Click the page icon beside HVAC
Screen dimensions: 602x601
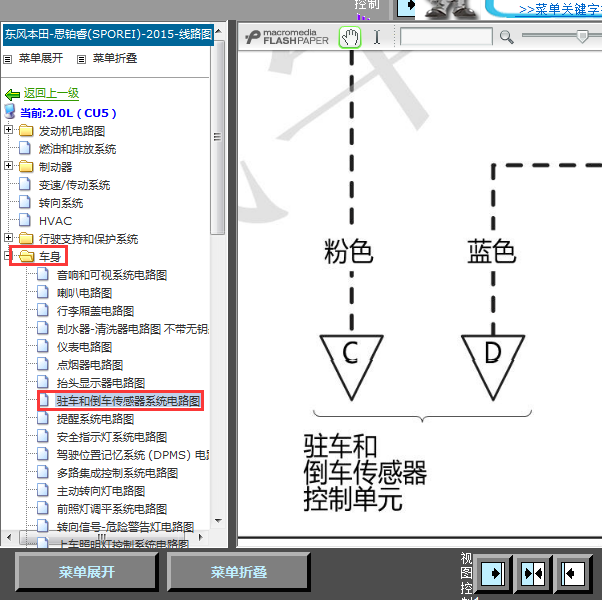click(x=25, y=220)
